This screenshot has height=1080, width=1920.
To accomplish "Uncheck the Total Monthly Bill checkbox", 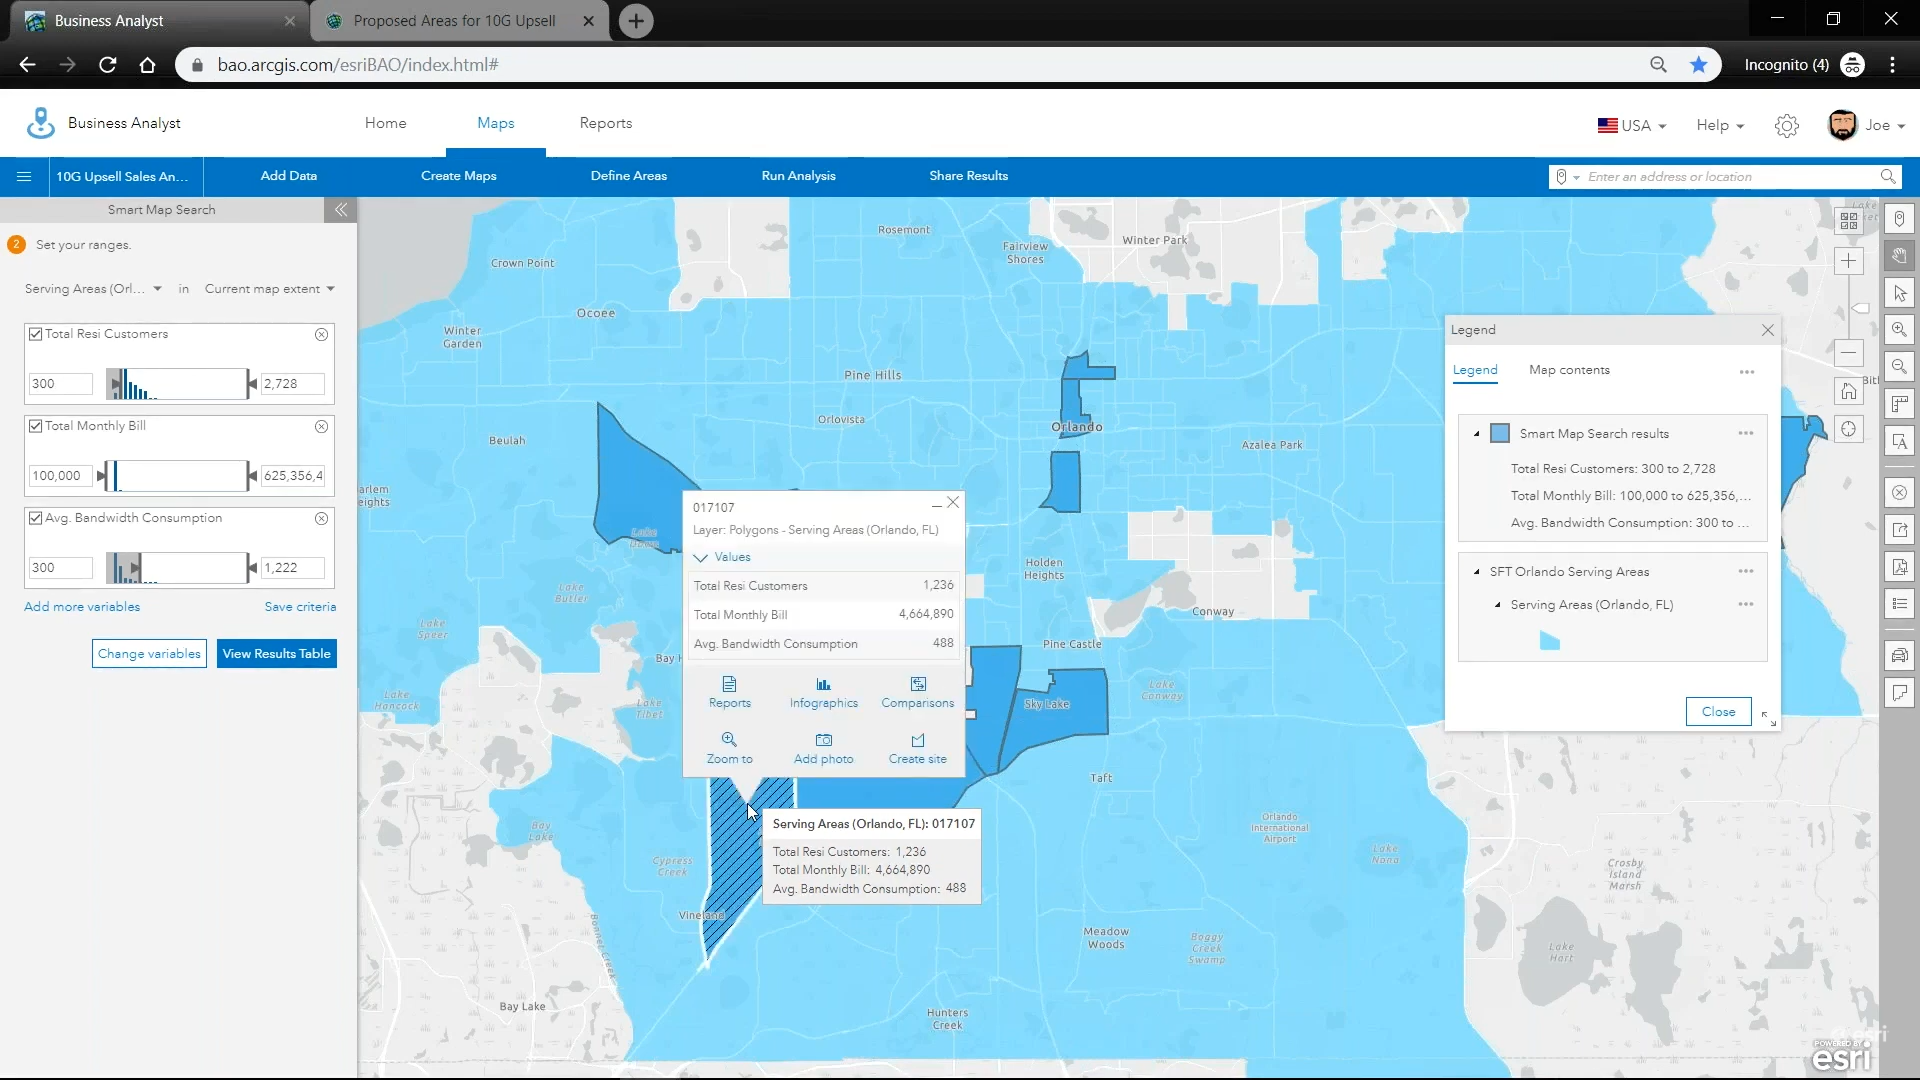I will click(x=36, y=426).
